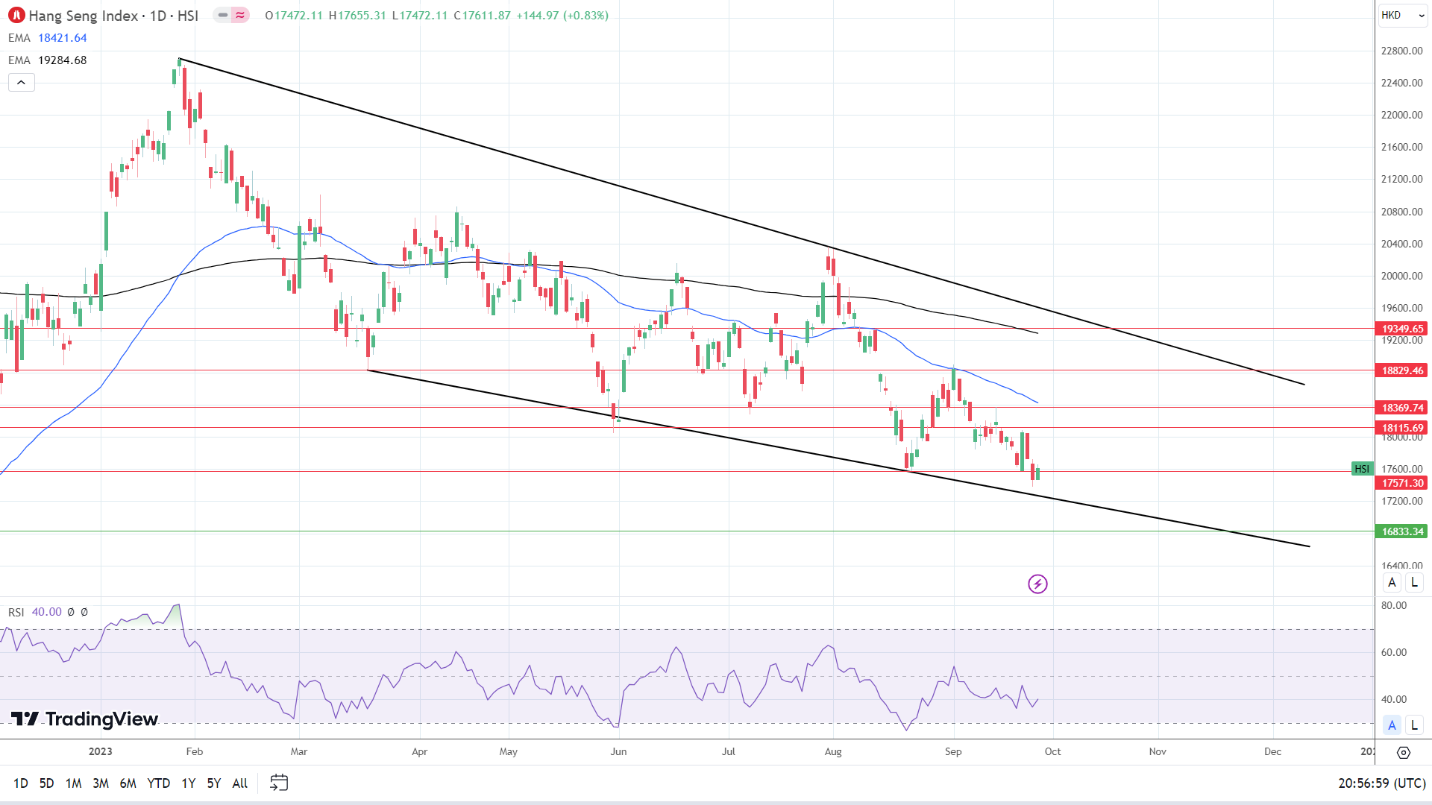Click the H17655.31 high value
Screen dimensions: 1432x805
358,16
